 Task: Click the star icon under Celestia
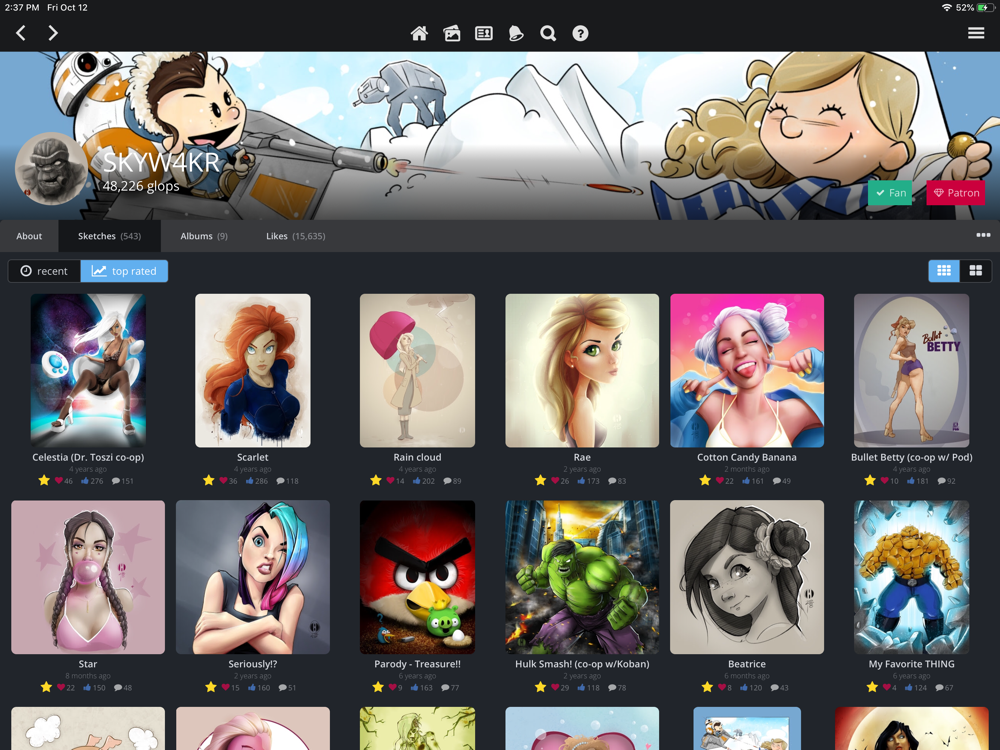(44, 480)
